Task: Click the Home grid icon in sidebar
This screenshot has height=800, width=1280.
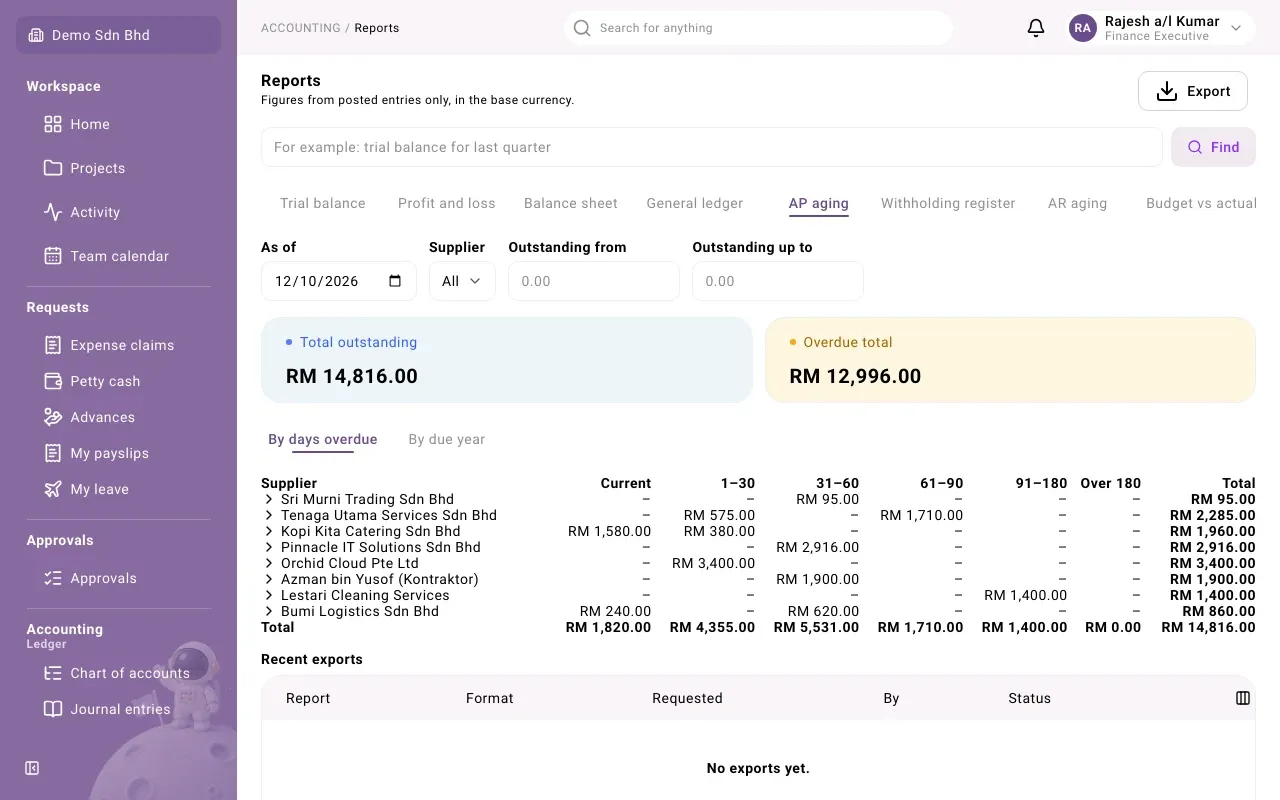Action: click(53, 124)
